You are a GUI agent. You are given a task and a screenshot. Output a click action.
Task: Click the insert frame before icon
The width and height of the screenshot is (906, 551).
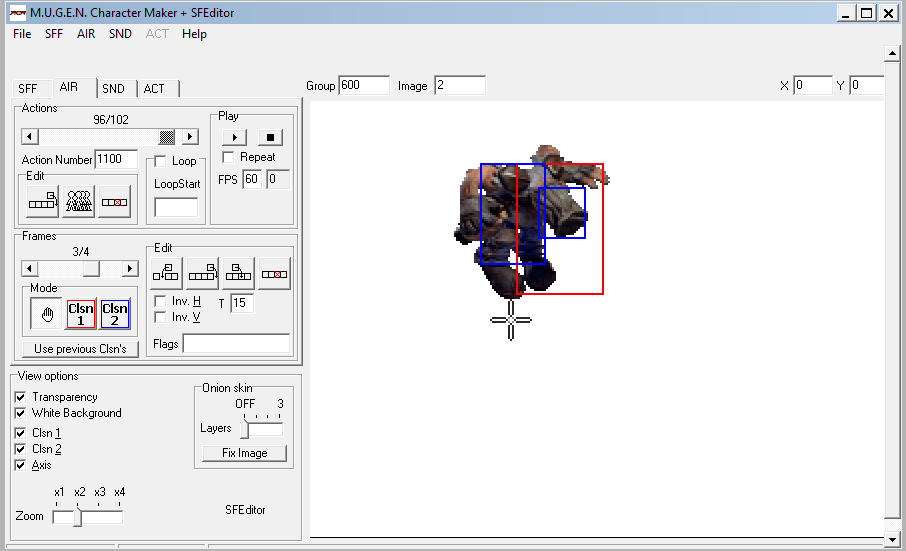coord(166,273)
